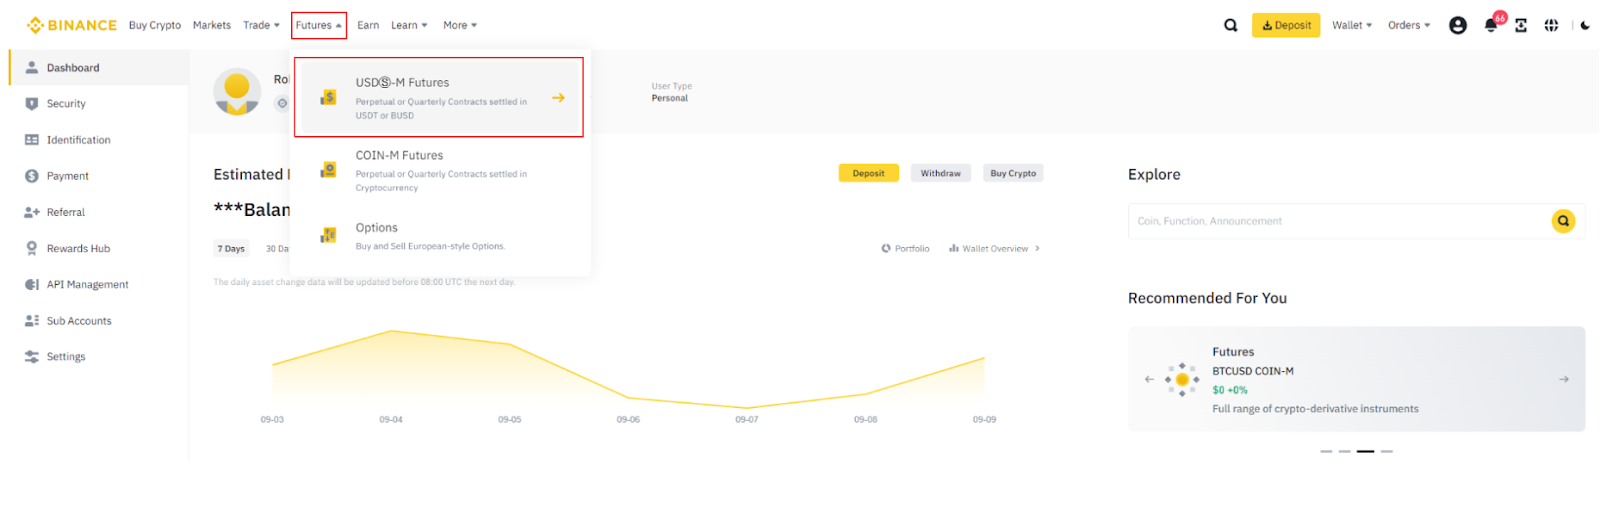Click the Personal user type text
The height and width of the screenshot is (520, 1600).
point(670,98)
